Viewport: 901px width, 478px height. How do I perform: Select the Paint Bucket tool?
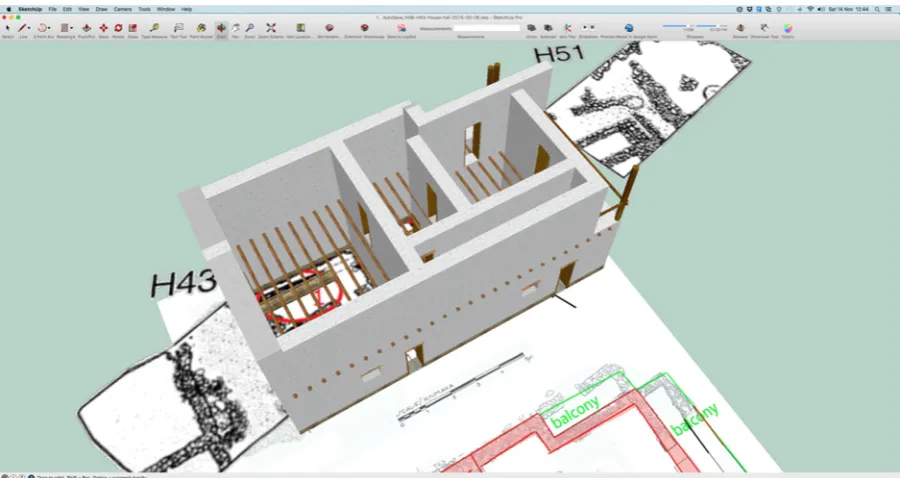(201, 28)
